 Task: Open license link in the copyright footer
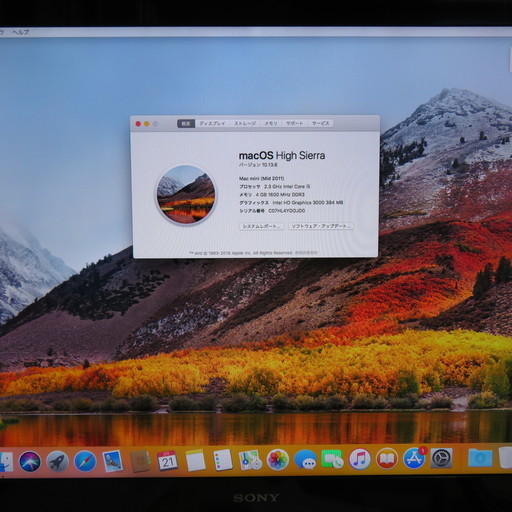[306, 253]
